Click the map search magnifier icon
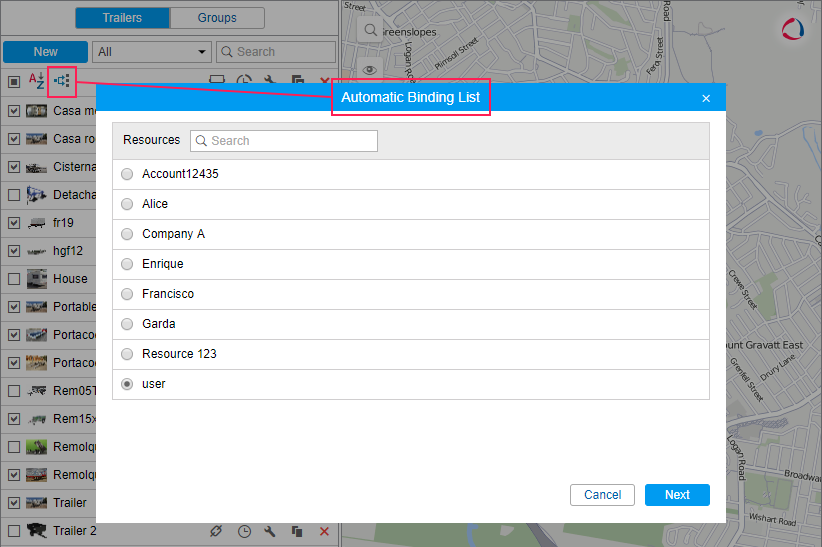 coord(370,31)
